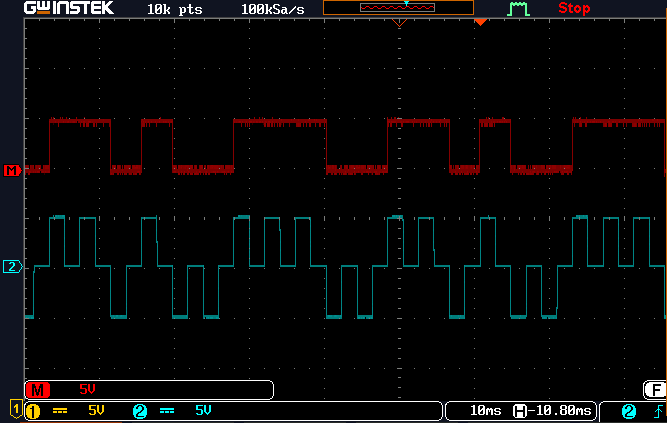This screenshot has width=667, height=423.
Task: Click the waveform memory overview bar
Action: click(398, 8)
